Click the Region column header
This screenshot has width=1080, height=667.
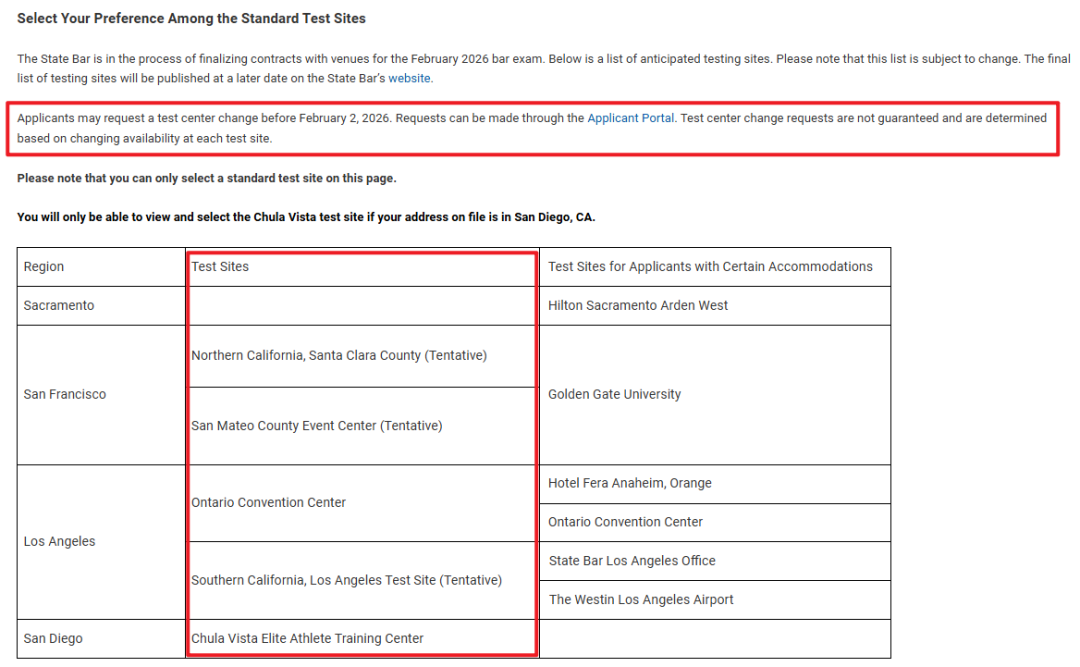[44, 266]
